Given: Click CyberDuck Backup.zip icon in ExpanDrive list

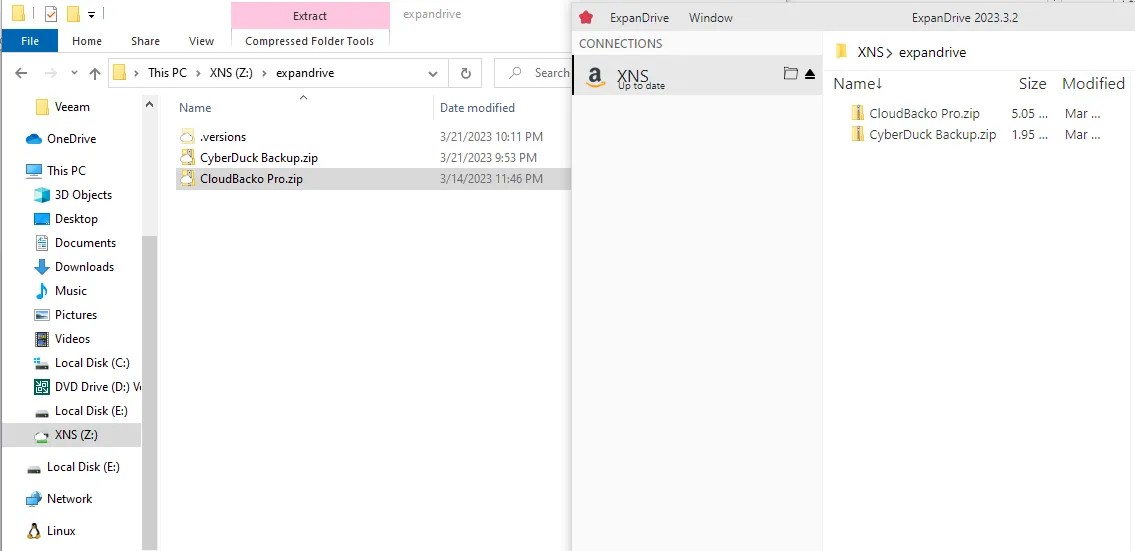Looking at the screenshot, I should (x=858, y=134).
